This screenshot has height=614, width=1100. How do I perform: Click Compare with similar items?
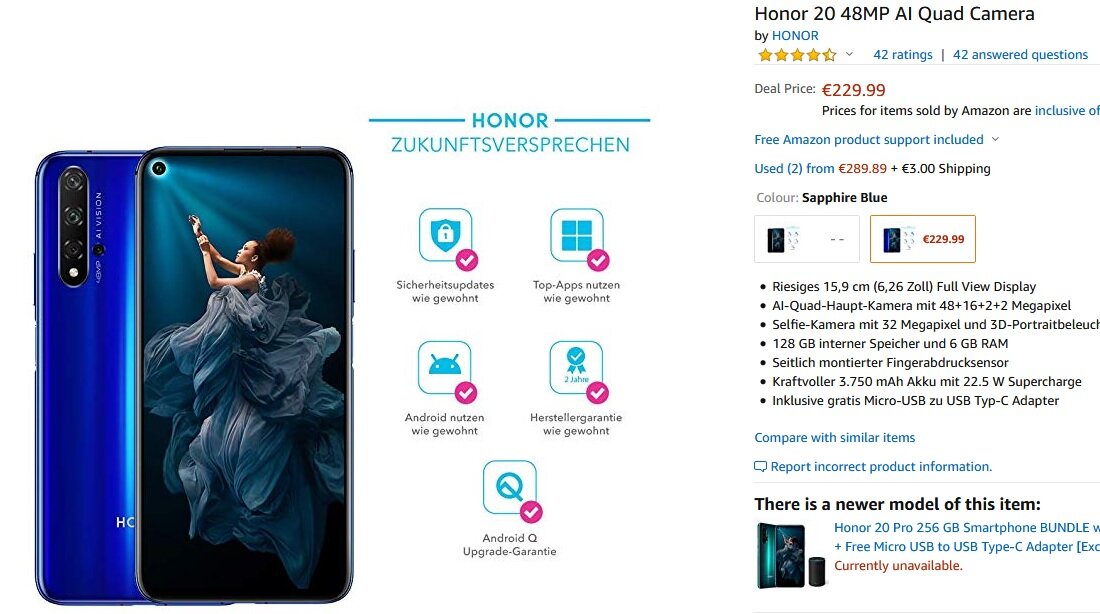pos(835,437)
